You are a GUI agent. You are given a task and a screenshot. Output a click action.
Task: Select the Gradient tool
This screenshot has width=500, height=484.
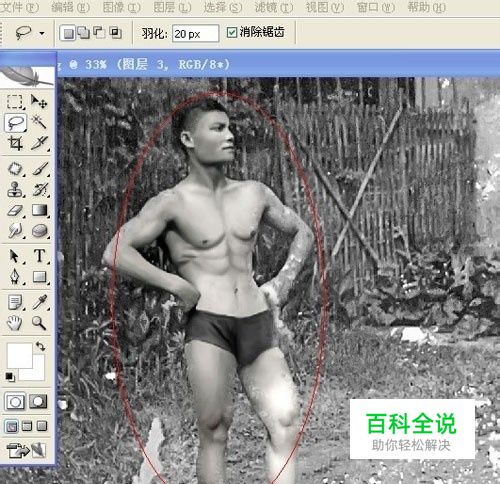[39, 210]
